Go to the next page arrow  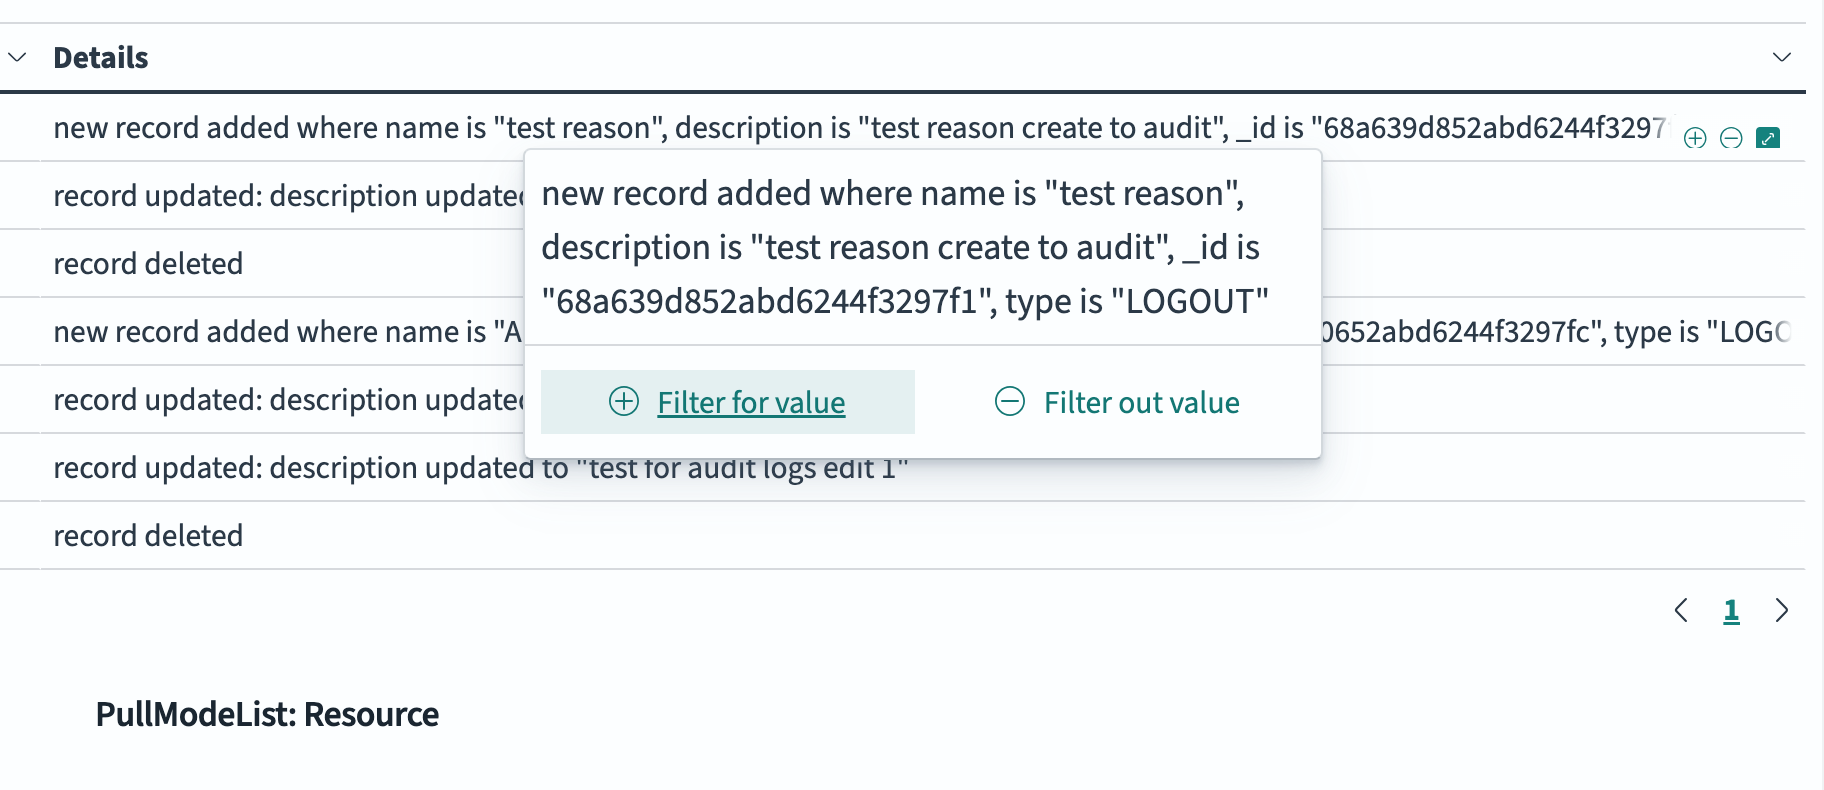click(1781, 610)
